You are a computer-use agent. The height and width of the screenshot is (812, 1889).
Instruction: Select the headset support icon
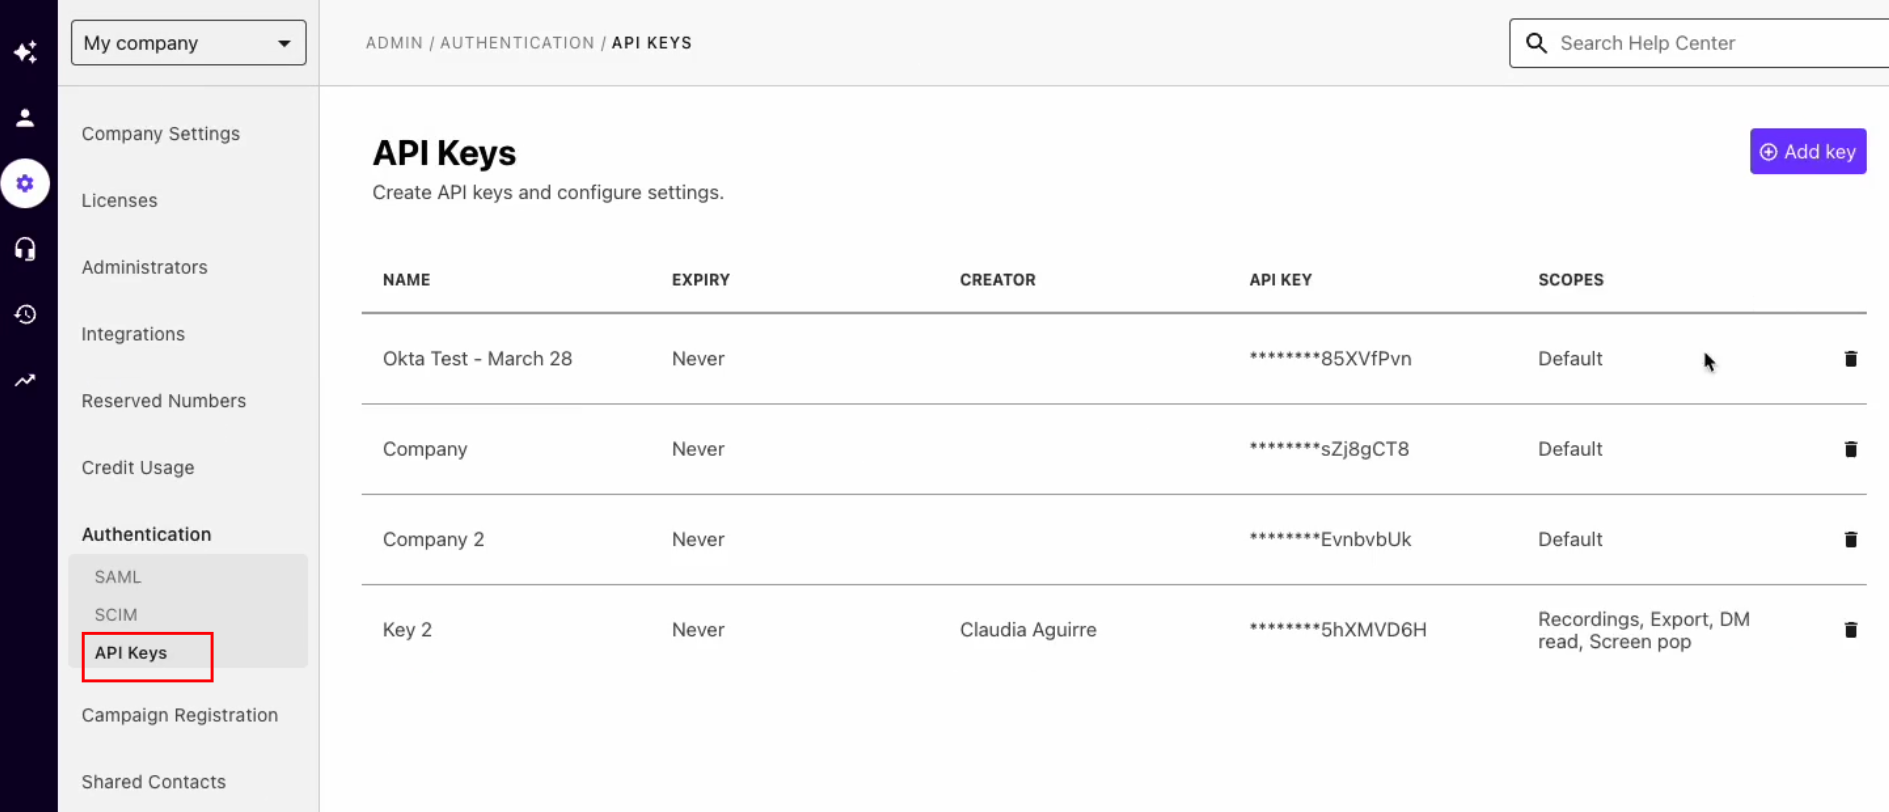point(26,249)
